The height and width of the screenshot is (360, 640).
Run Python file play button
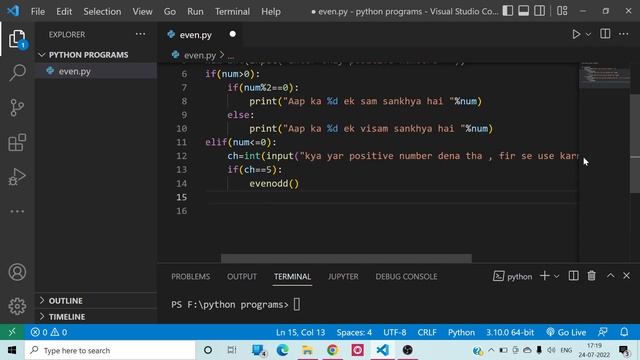(x=576, y=34)
